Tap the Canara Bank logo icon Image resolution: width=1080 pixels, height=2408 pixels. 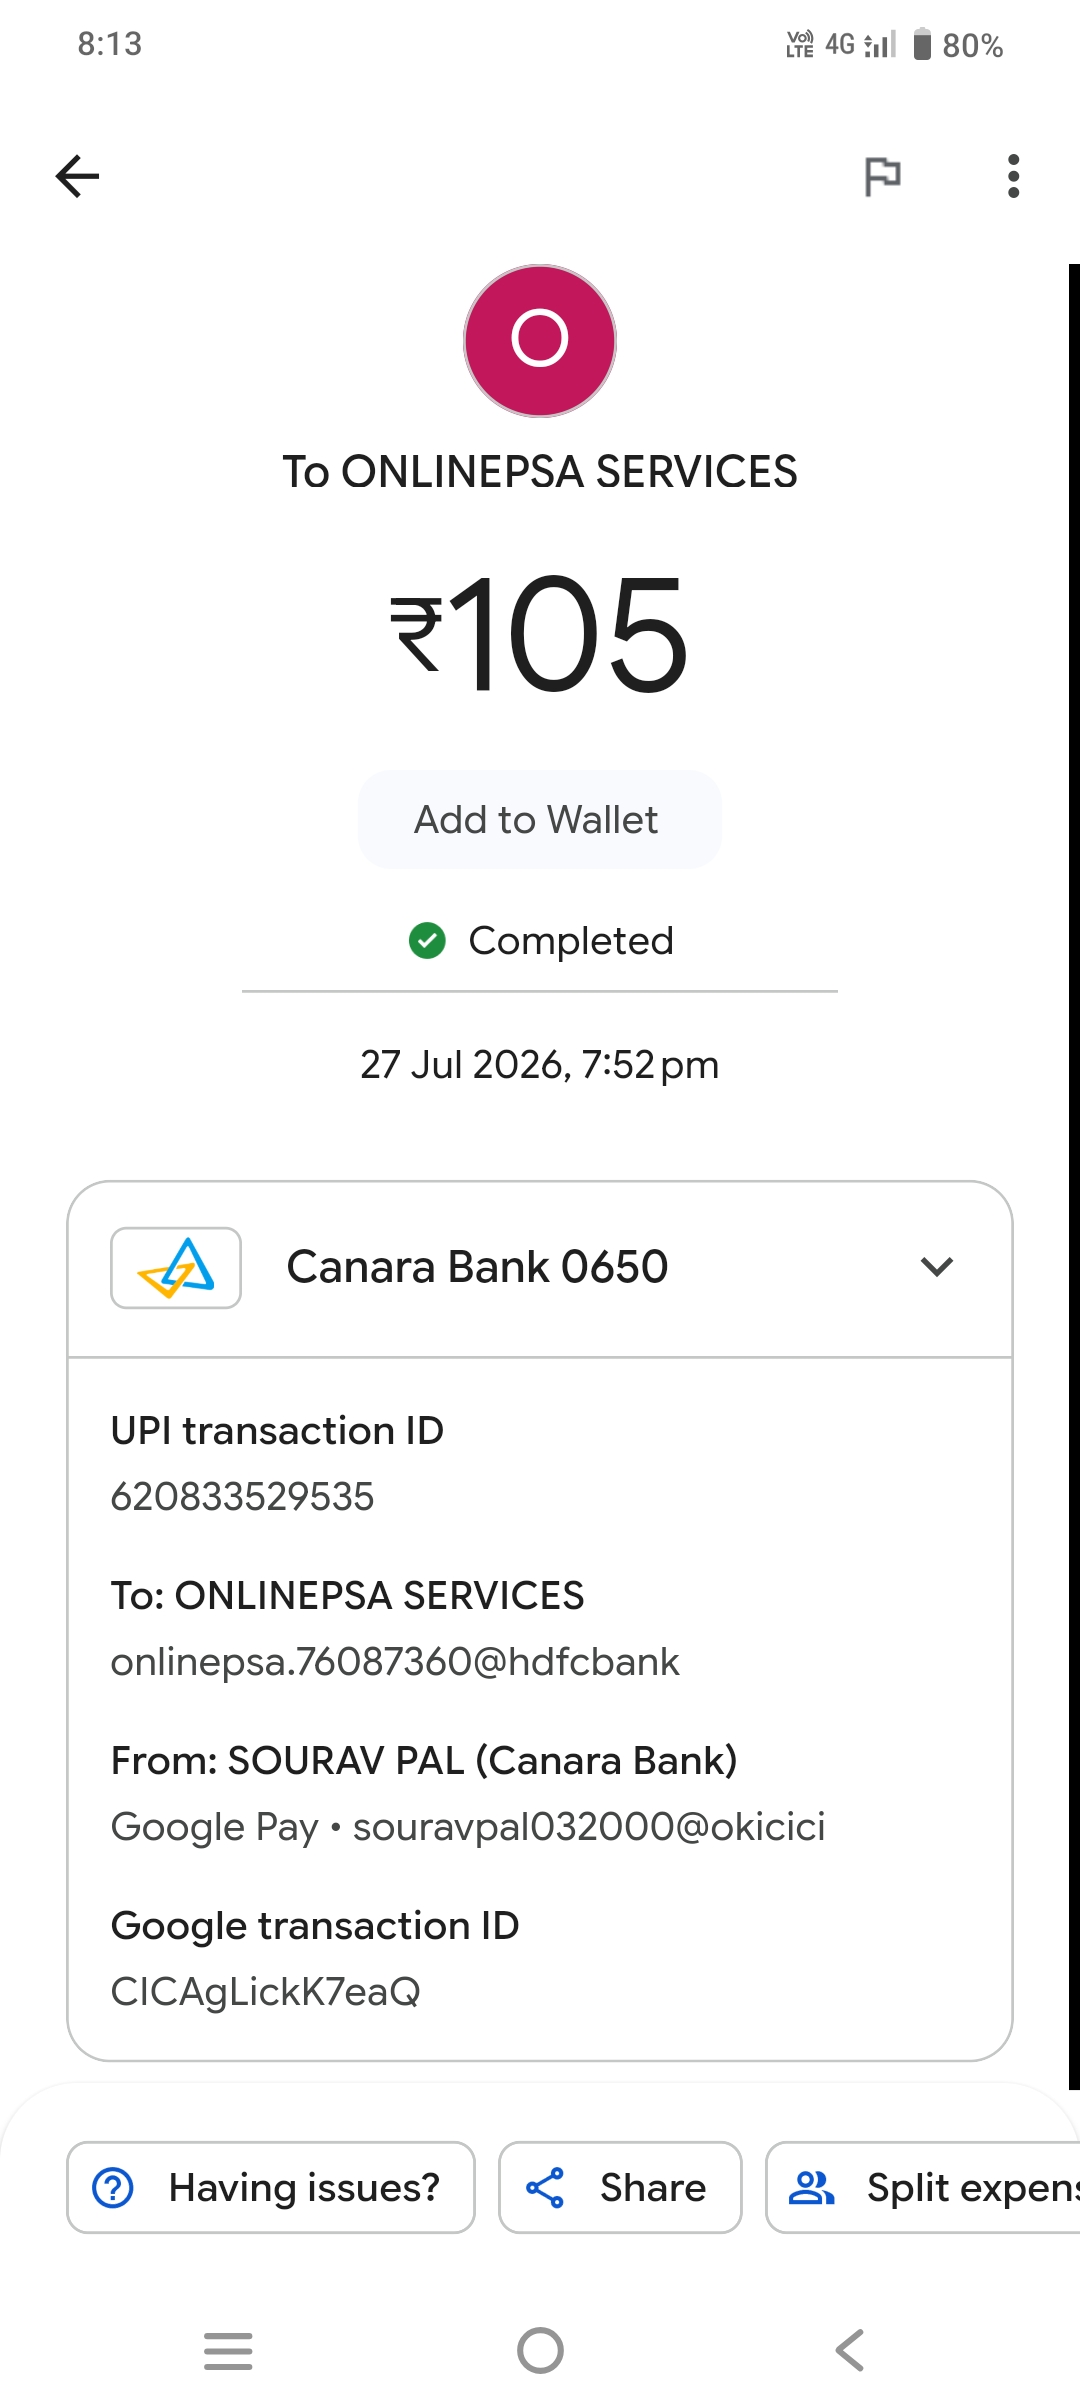coord(176,1268)
